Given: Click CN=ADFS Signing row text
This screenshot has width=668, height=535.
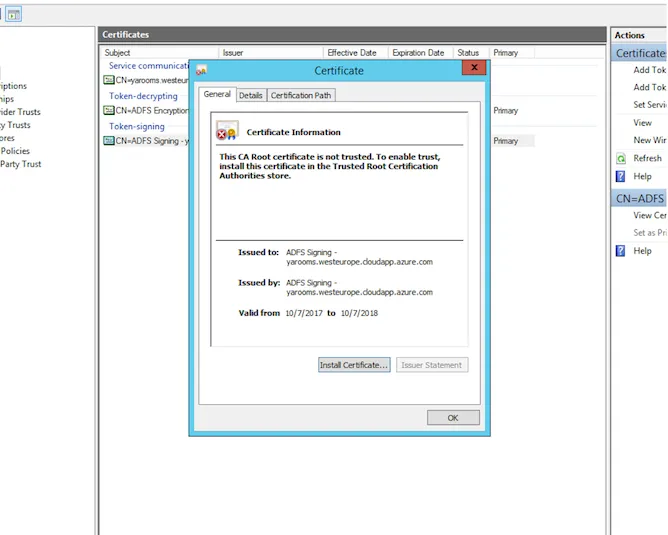Looking at the screenshot, I should 152,141.
